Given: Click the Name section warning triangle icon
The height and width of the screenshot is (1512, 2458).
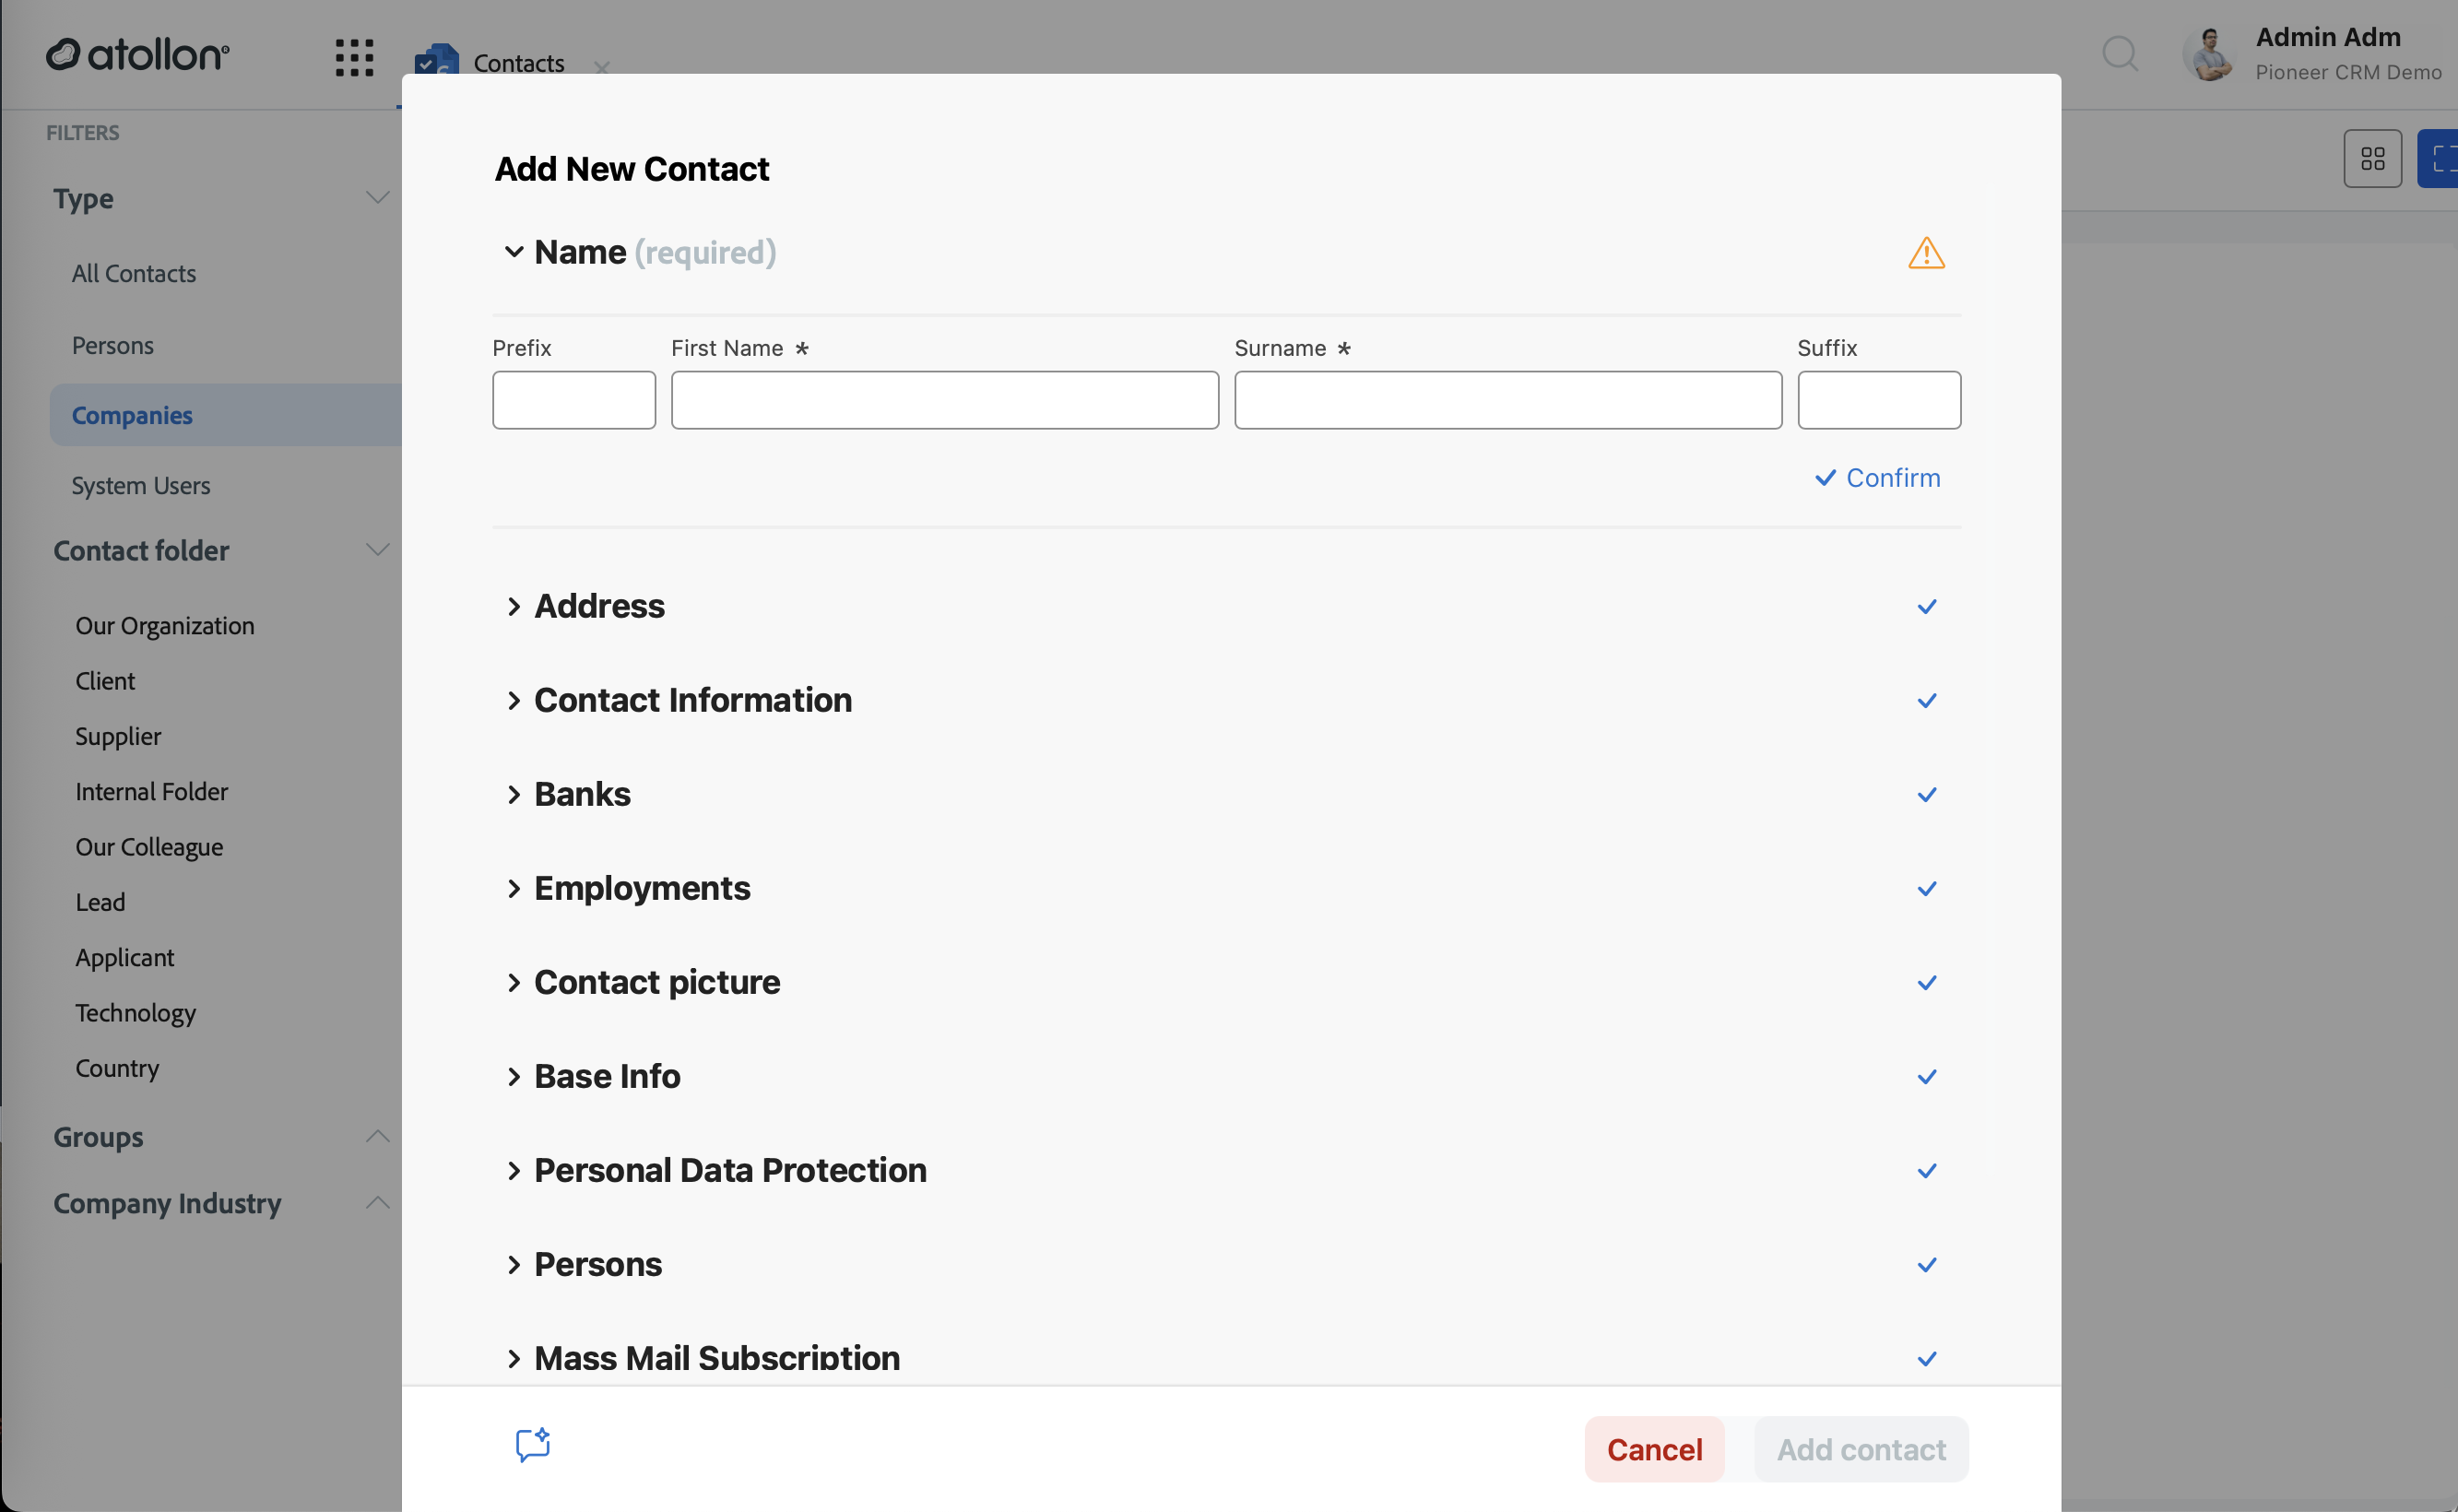Looking at the screenshot, I should tap(1926, 253).
